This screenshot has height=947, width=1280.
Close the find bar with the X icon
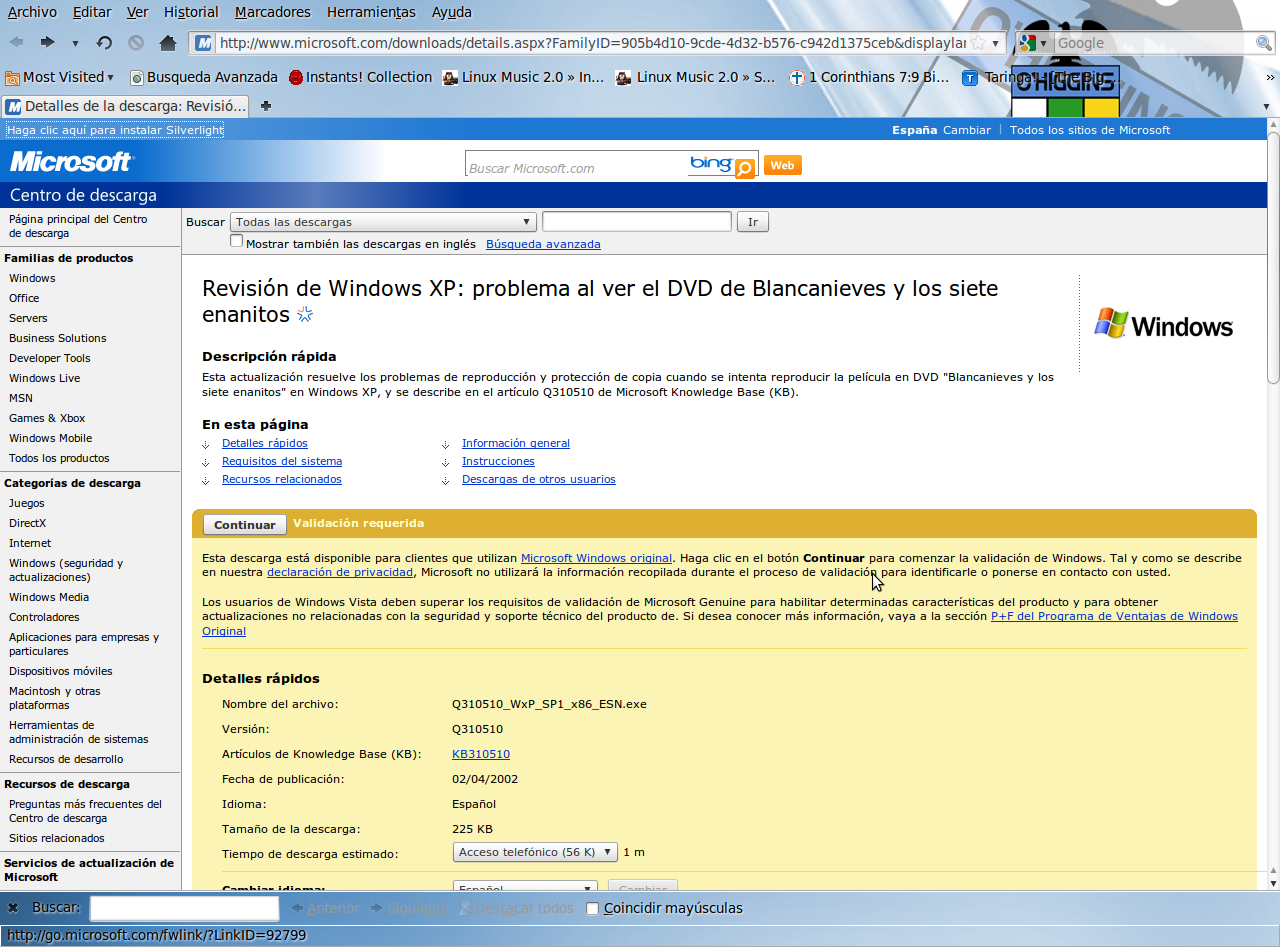pos(13,908)
